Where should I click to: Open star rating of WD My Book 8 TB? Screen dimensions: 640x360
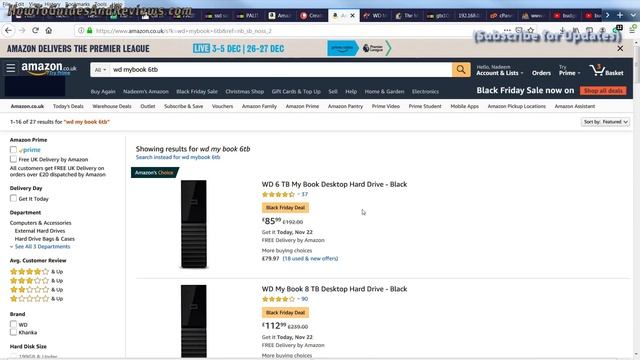pyautogui.click(x=278, y=299)
